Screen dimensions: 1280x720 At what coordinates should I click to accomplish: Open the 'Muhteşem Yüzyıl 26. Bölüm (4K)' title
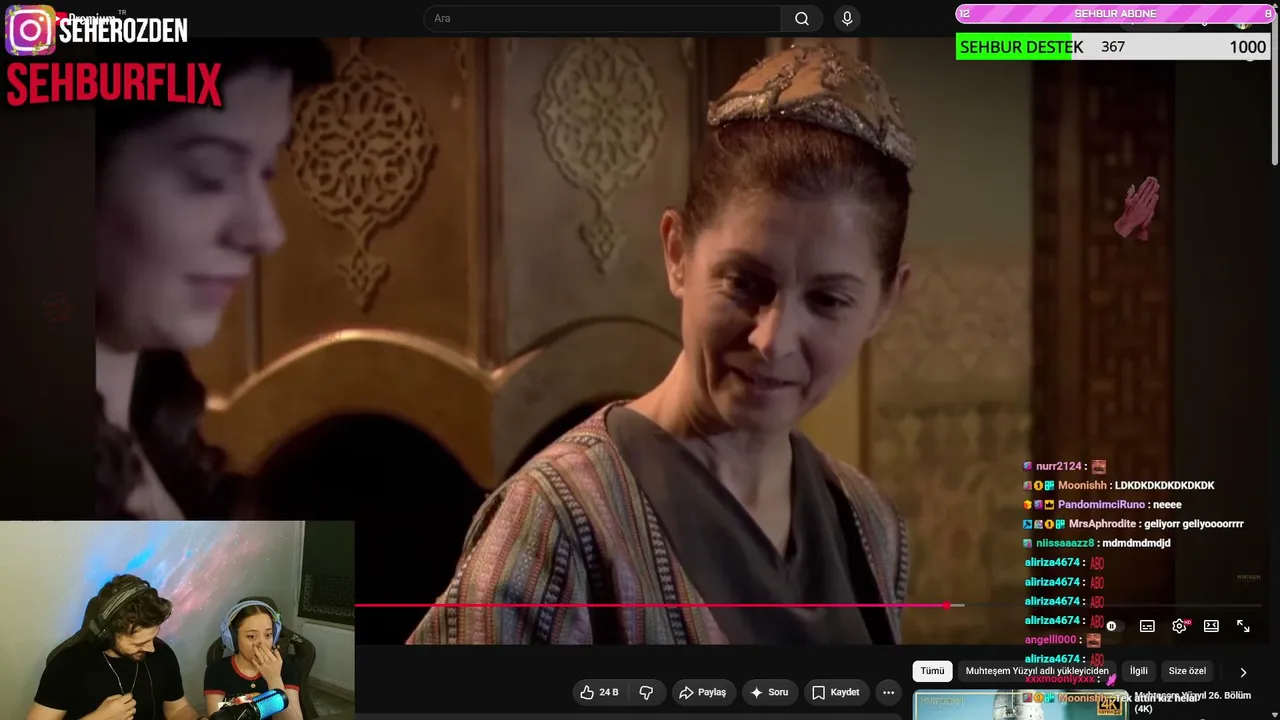(x=1193, y=702)
